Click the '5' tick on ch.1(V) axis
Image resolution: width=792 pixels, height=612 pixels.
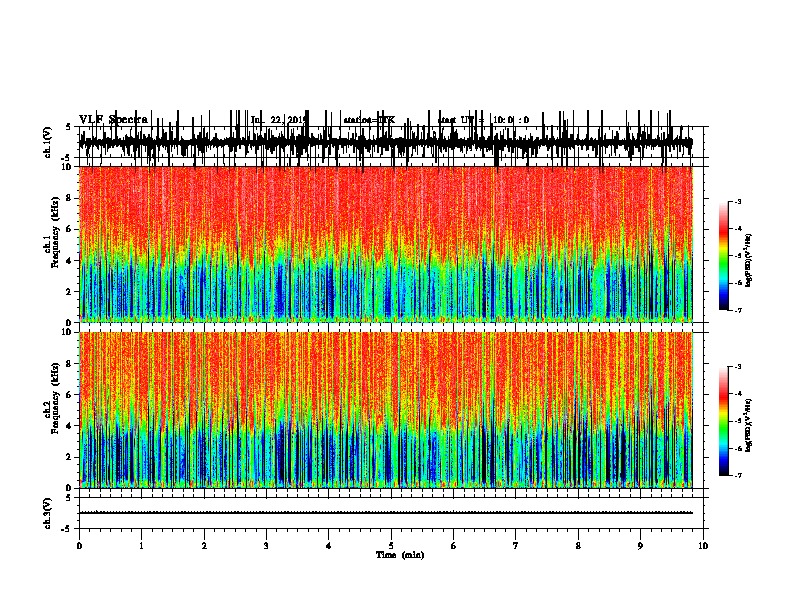click(x=69, y=127)
